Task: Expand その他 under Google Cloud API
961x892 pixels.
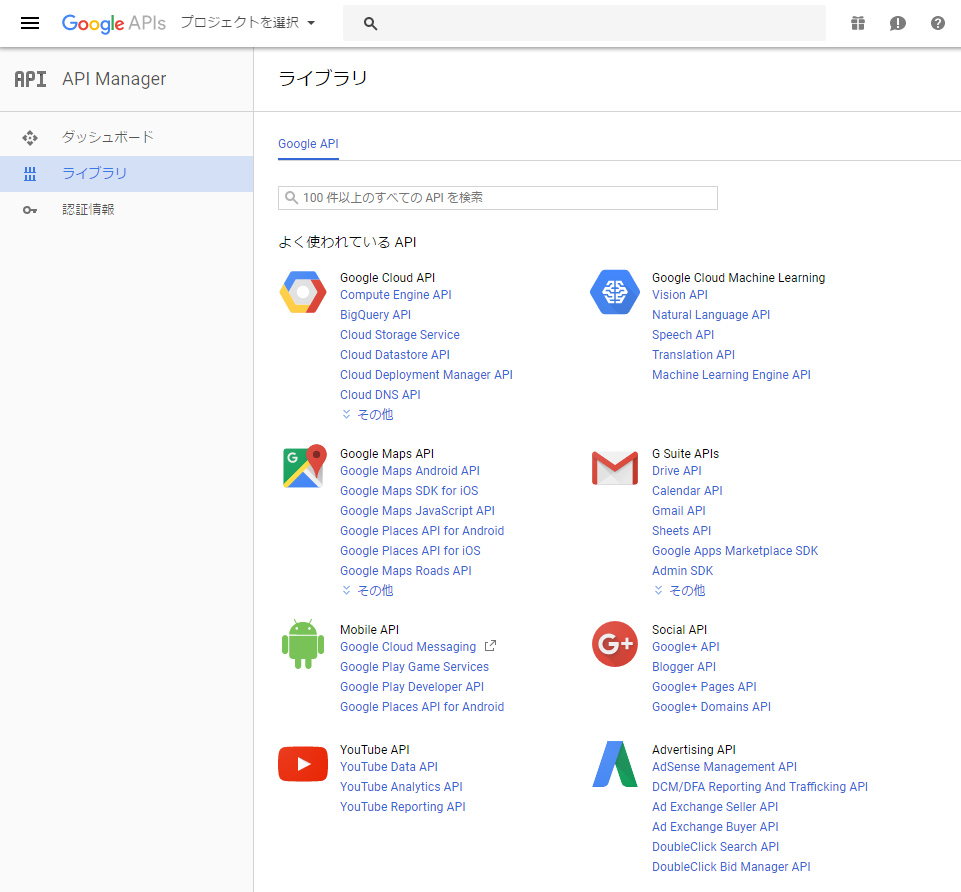Action: [368, 415]
